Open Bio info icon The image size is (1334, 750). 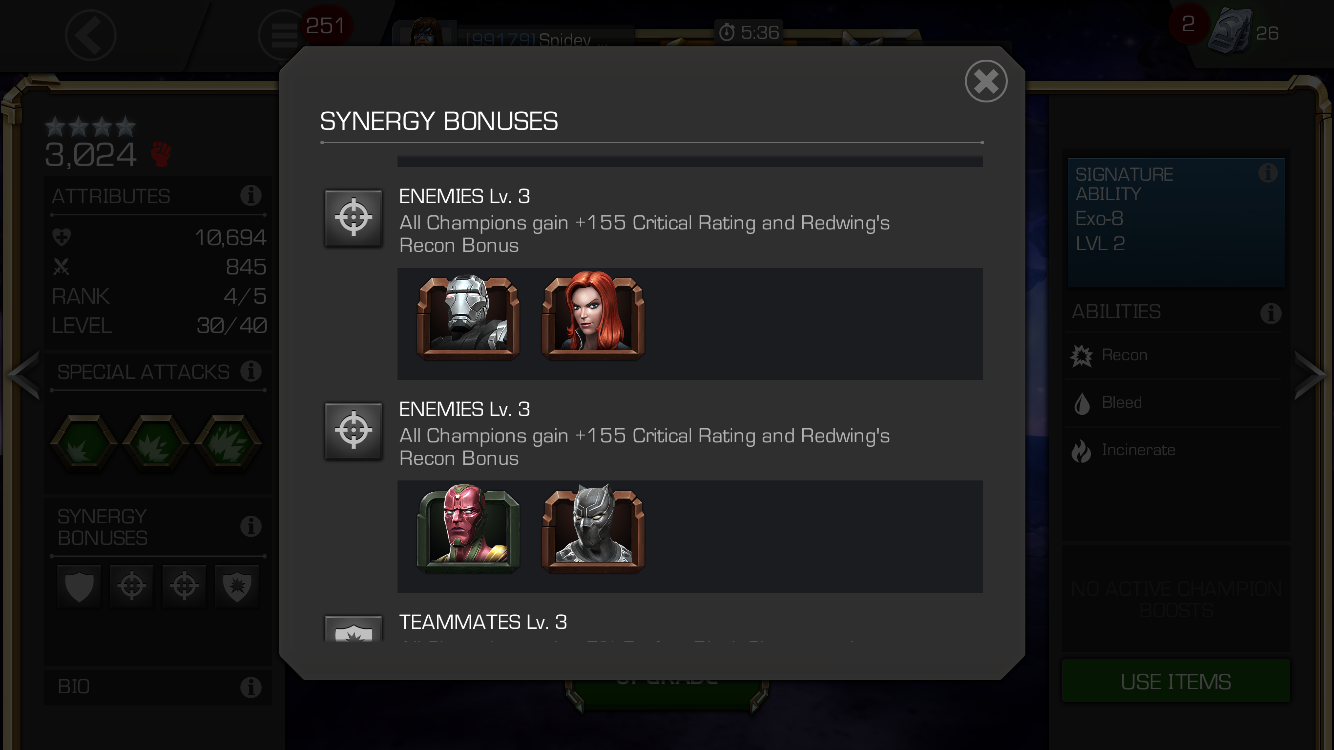pos(251,687)
